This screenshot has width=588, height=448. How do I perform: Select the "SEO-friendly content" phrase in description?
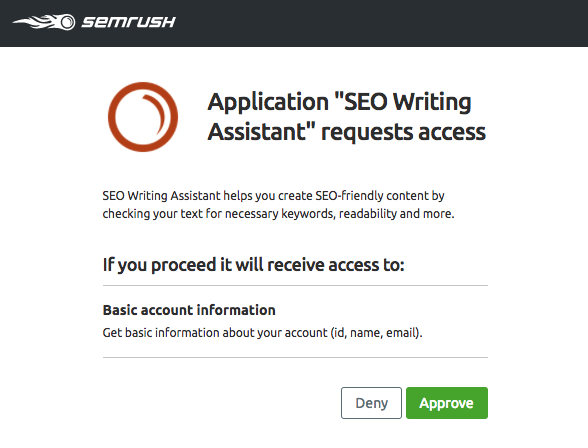[x=349, y=196]
